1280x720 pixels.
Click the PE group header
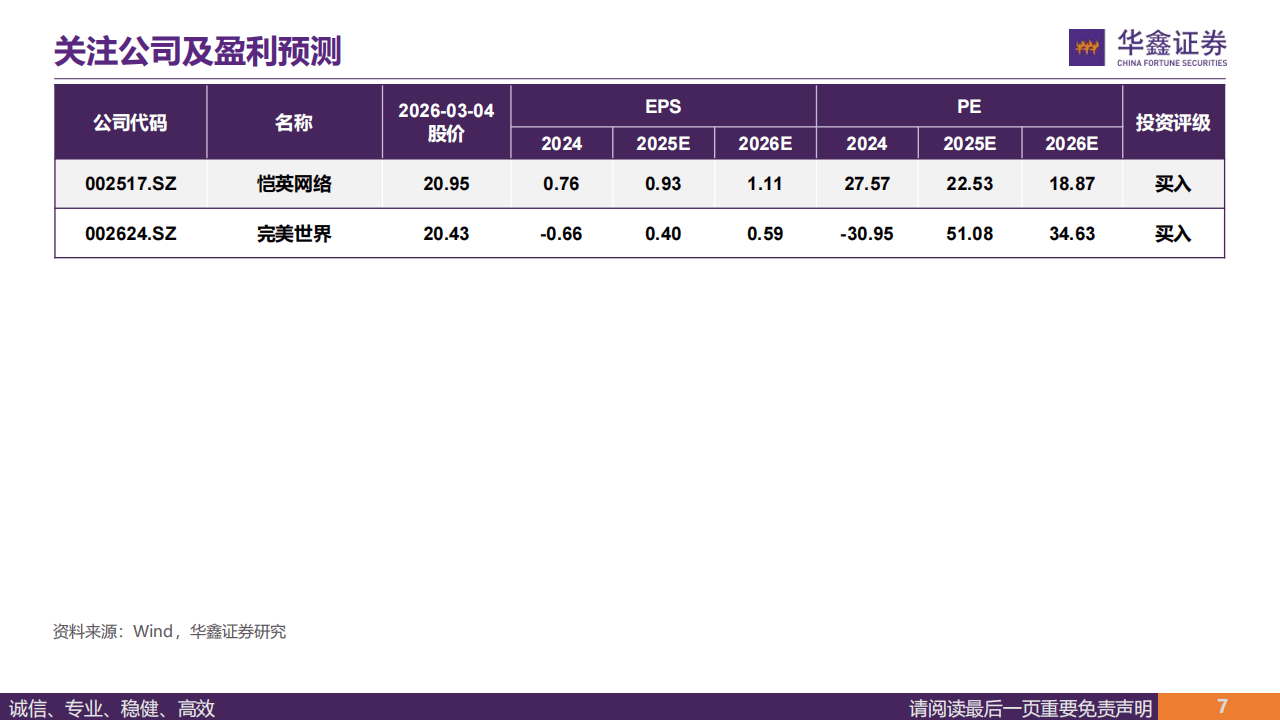pos(969,106)
